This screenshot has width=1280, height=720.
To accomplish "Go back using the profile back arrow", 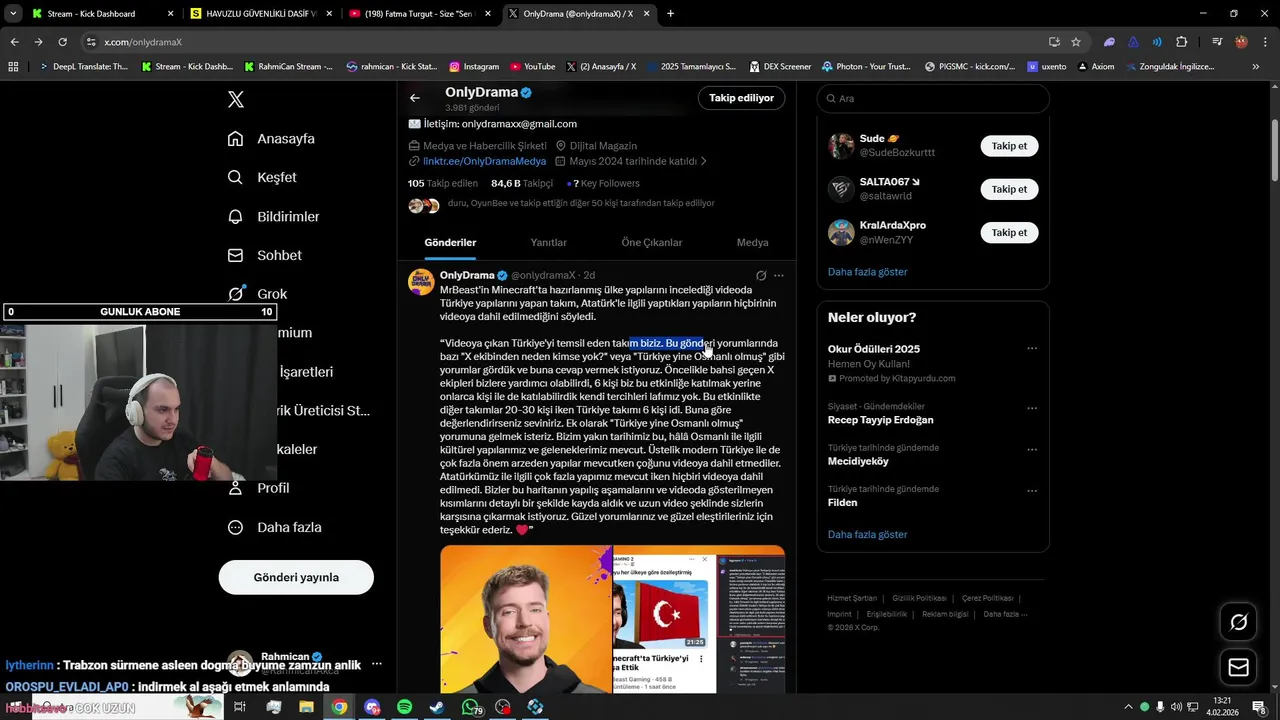I will point(414,98).
